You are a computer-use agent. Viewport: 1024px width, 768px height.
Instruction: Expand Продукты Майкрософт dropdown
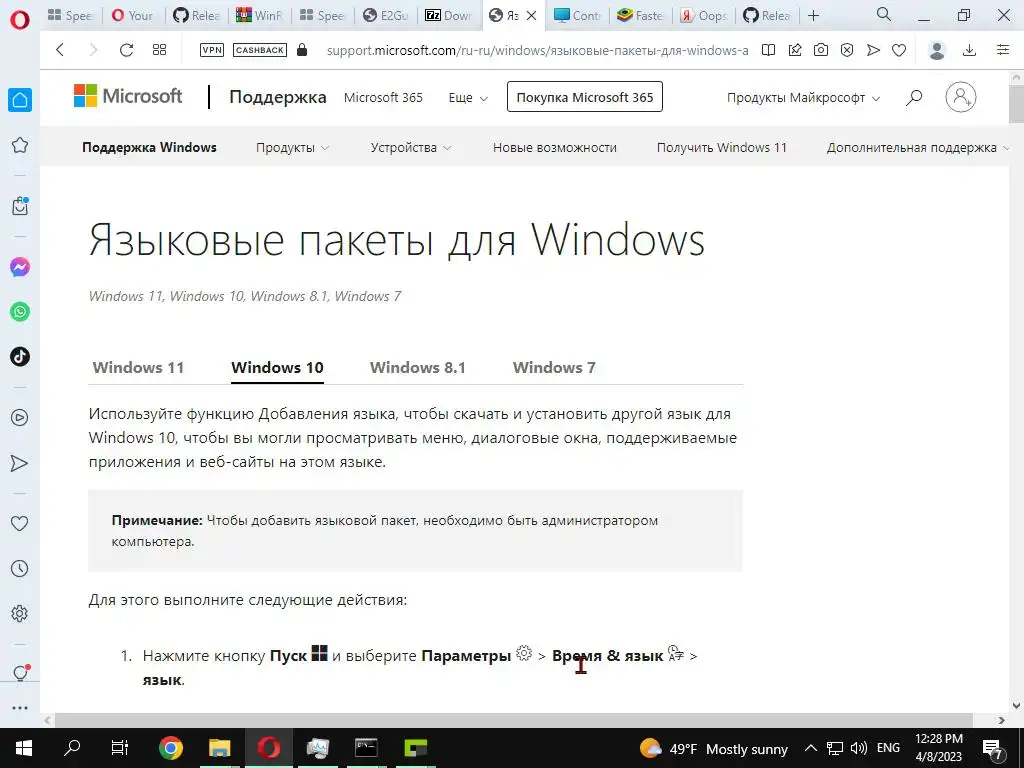[803, 98]
